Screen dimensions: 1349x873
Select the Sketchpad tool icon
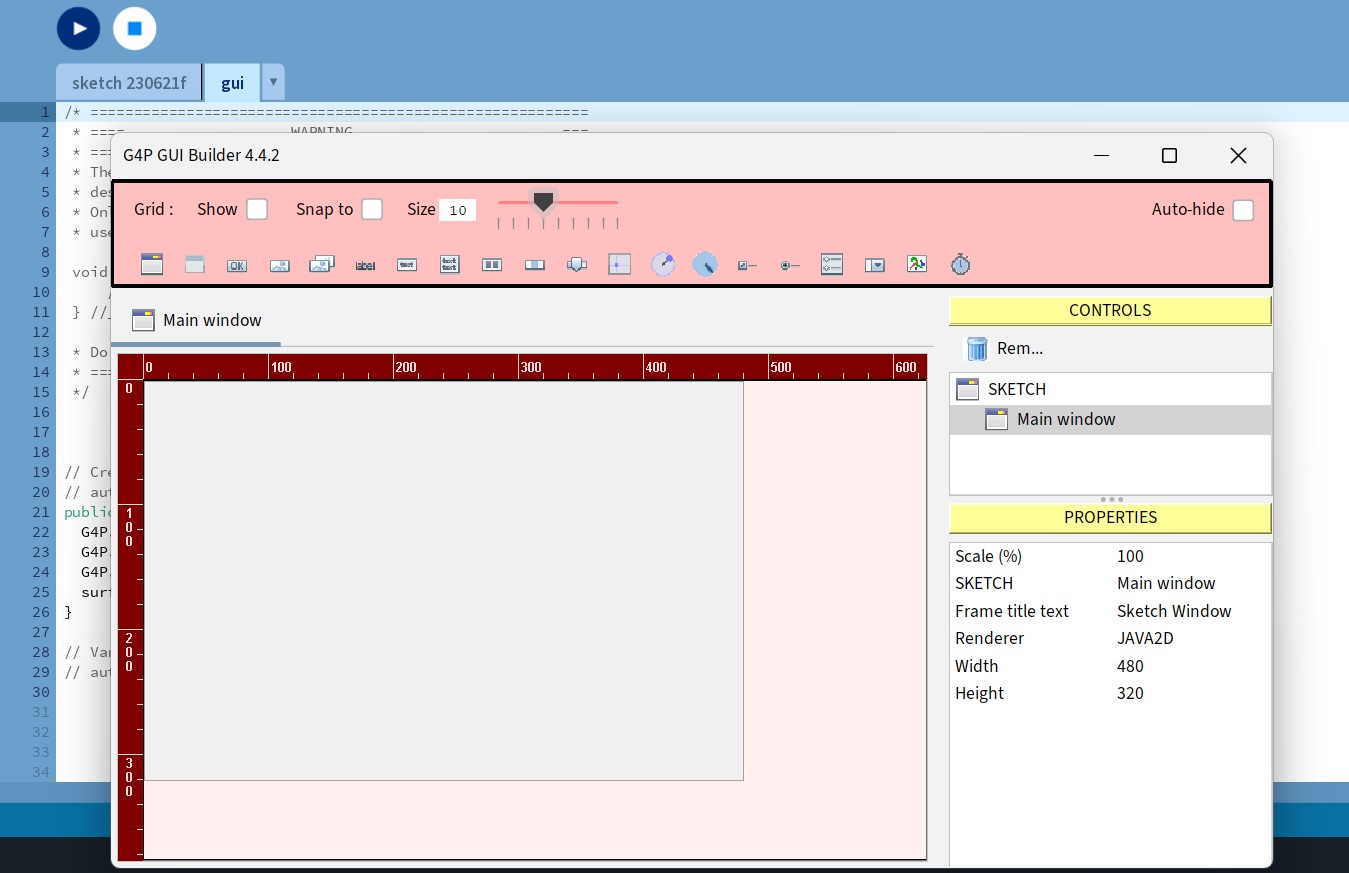click(x=917, y=264)
